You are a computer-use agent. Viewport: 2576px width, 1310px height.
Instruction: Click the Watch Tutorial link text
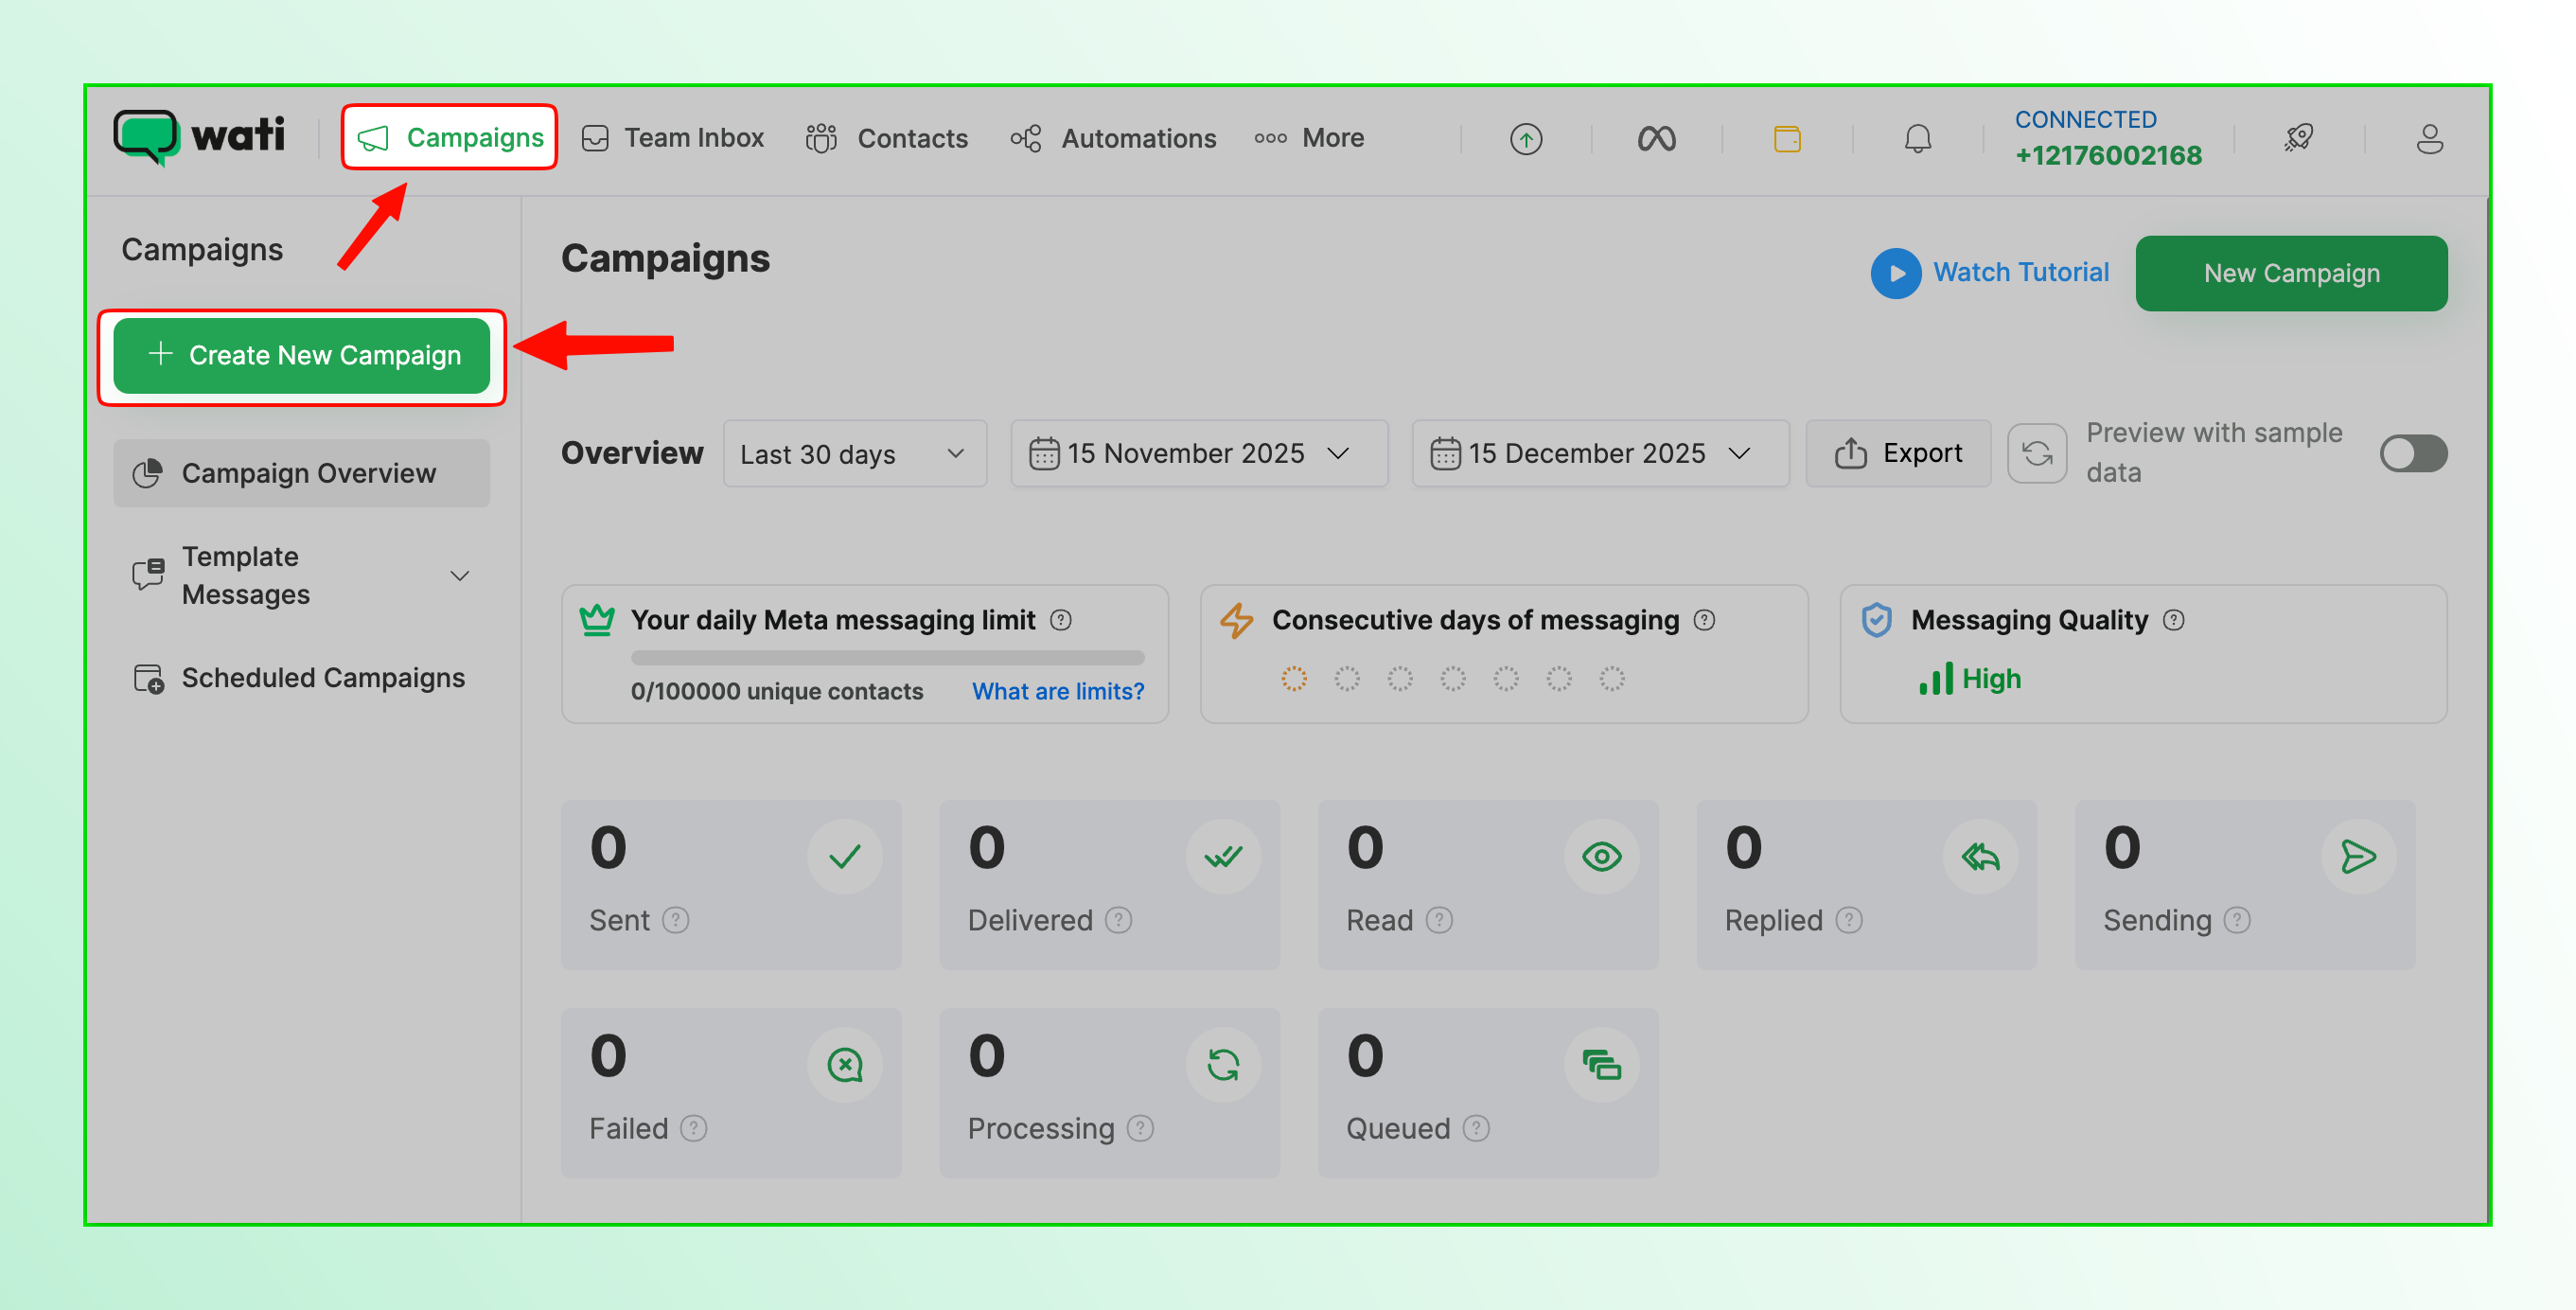[2020, 272]
